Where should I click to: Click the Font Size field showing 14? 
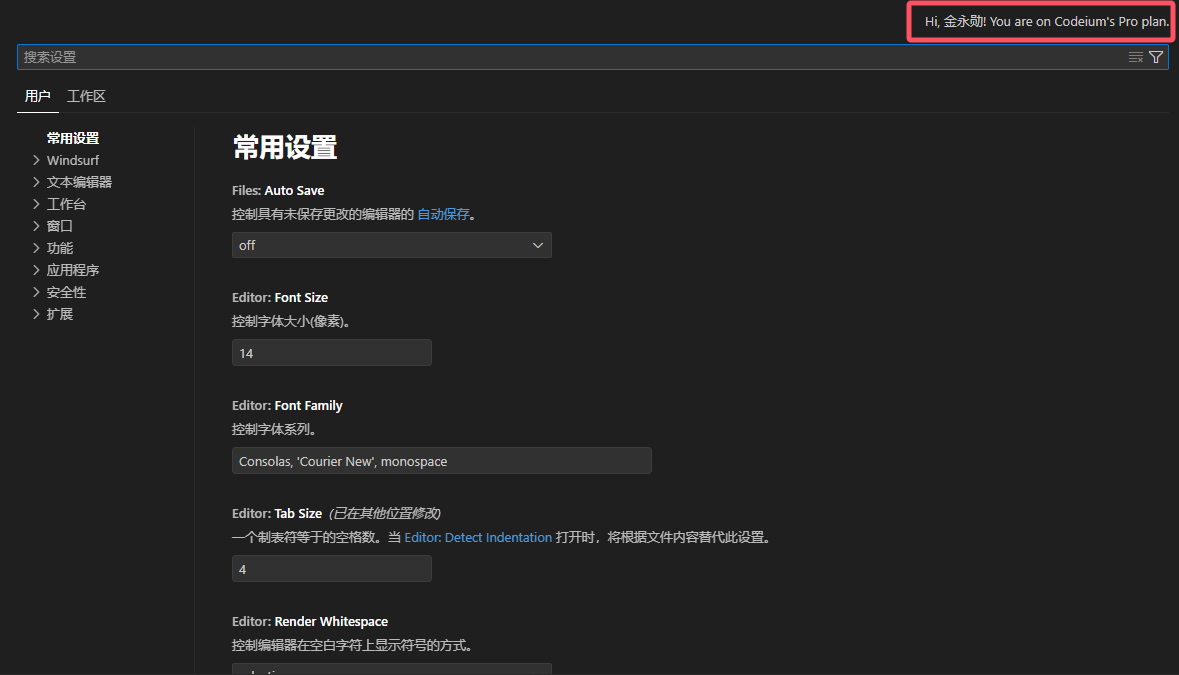(x=332, y=353)
